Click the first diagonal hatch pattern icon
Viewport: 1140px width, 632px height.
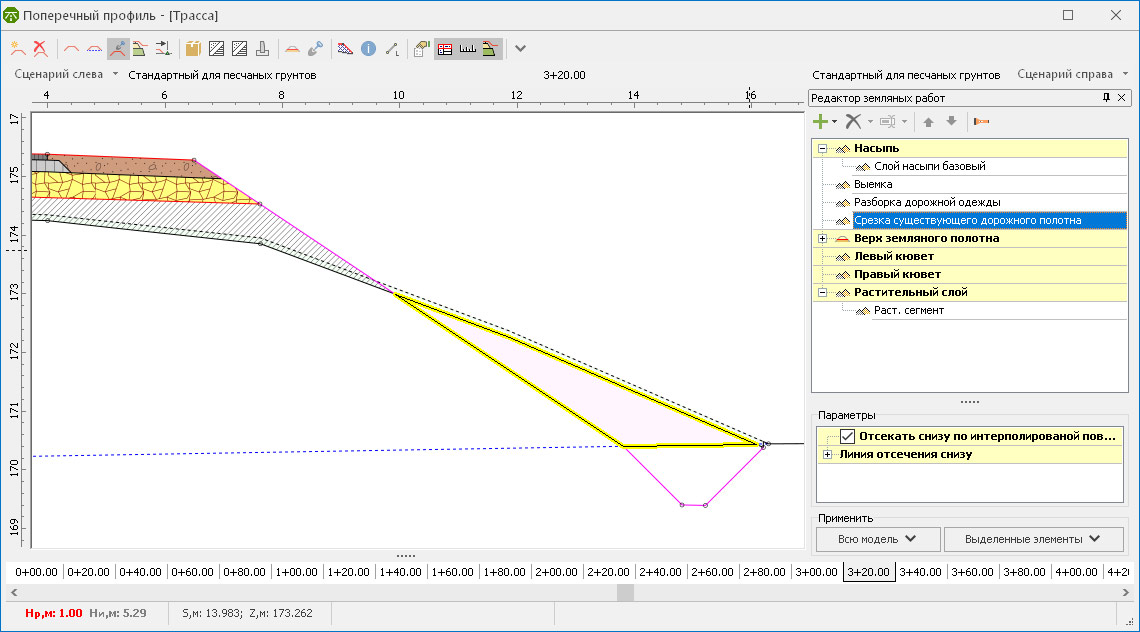coord(216,49)
